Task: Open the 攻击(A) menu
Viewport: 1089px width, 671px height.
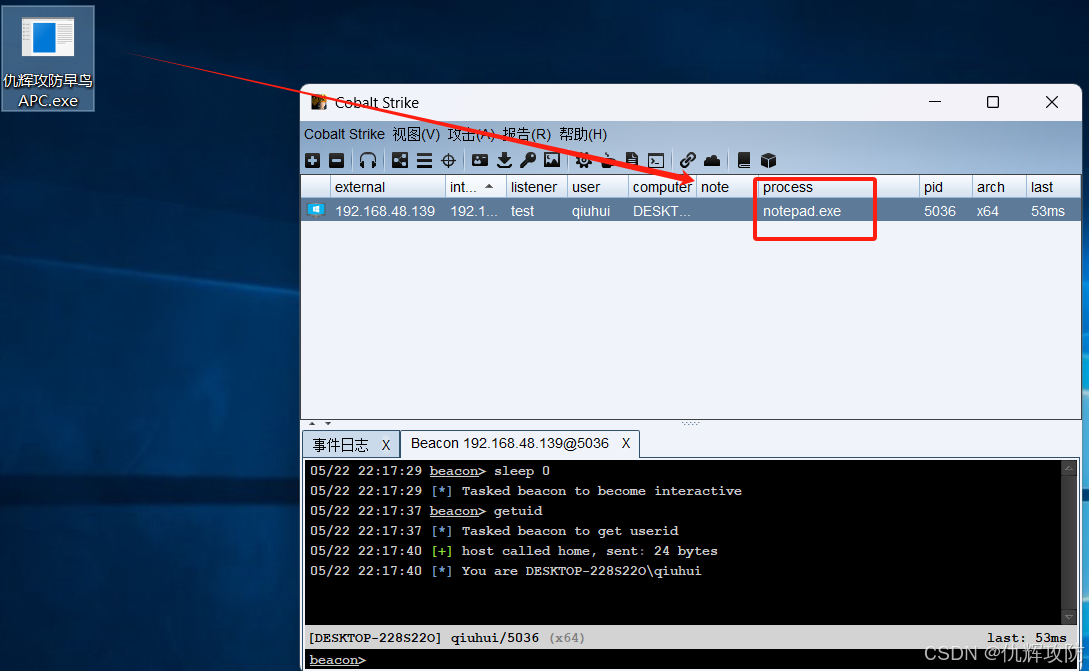Action: [x=471, y=134]
